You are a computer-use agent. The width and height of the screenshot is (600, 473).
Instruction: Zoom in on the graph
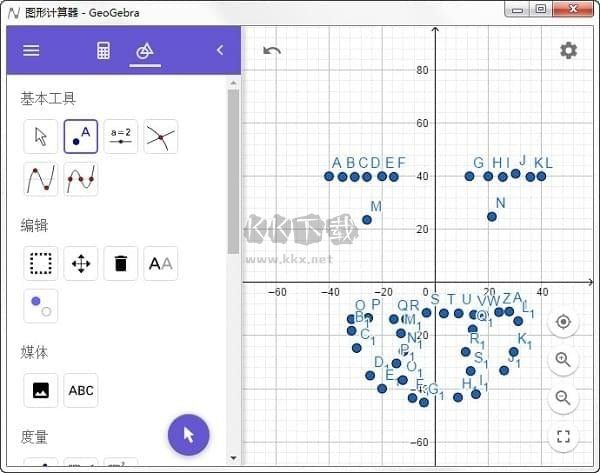click(563, 360)
